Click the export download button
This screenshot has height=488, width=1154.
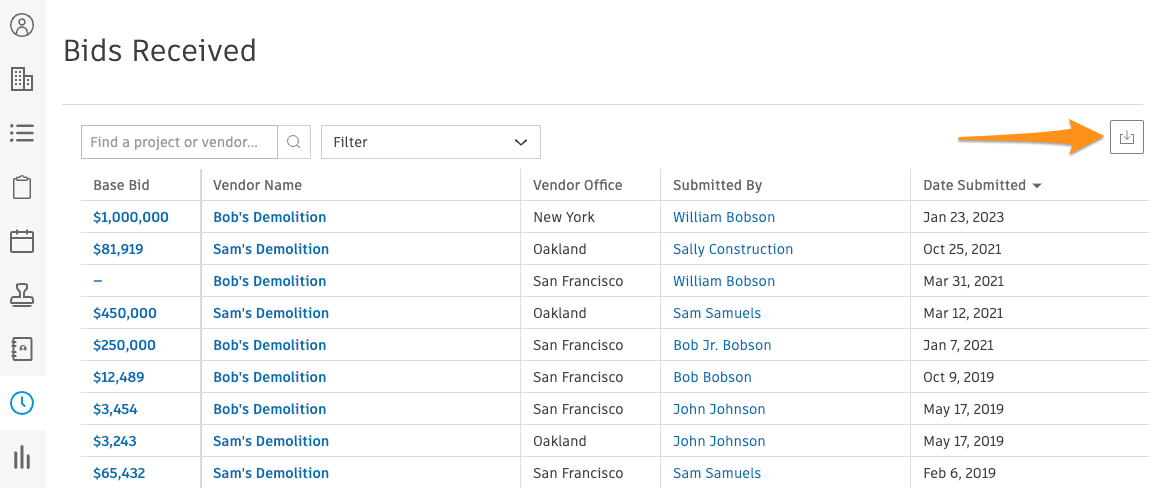pyautogui.click(x=1126, y=138)
